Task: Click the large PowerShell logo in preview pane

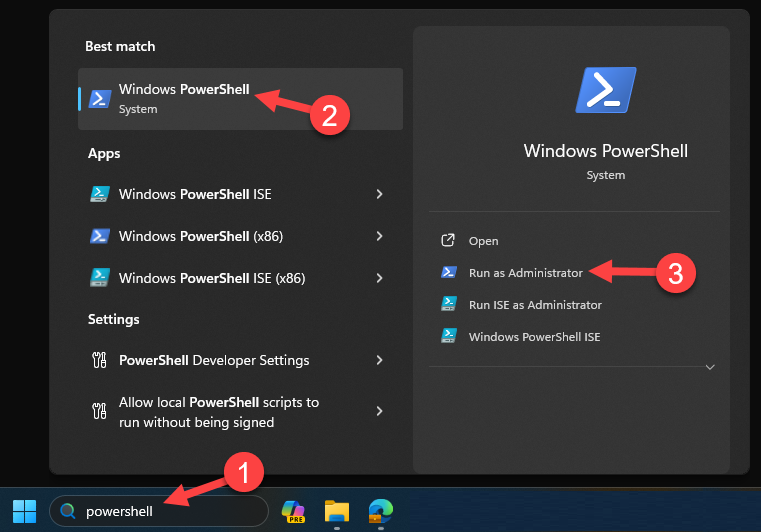Action: click(606, 90)
